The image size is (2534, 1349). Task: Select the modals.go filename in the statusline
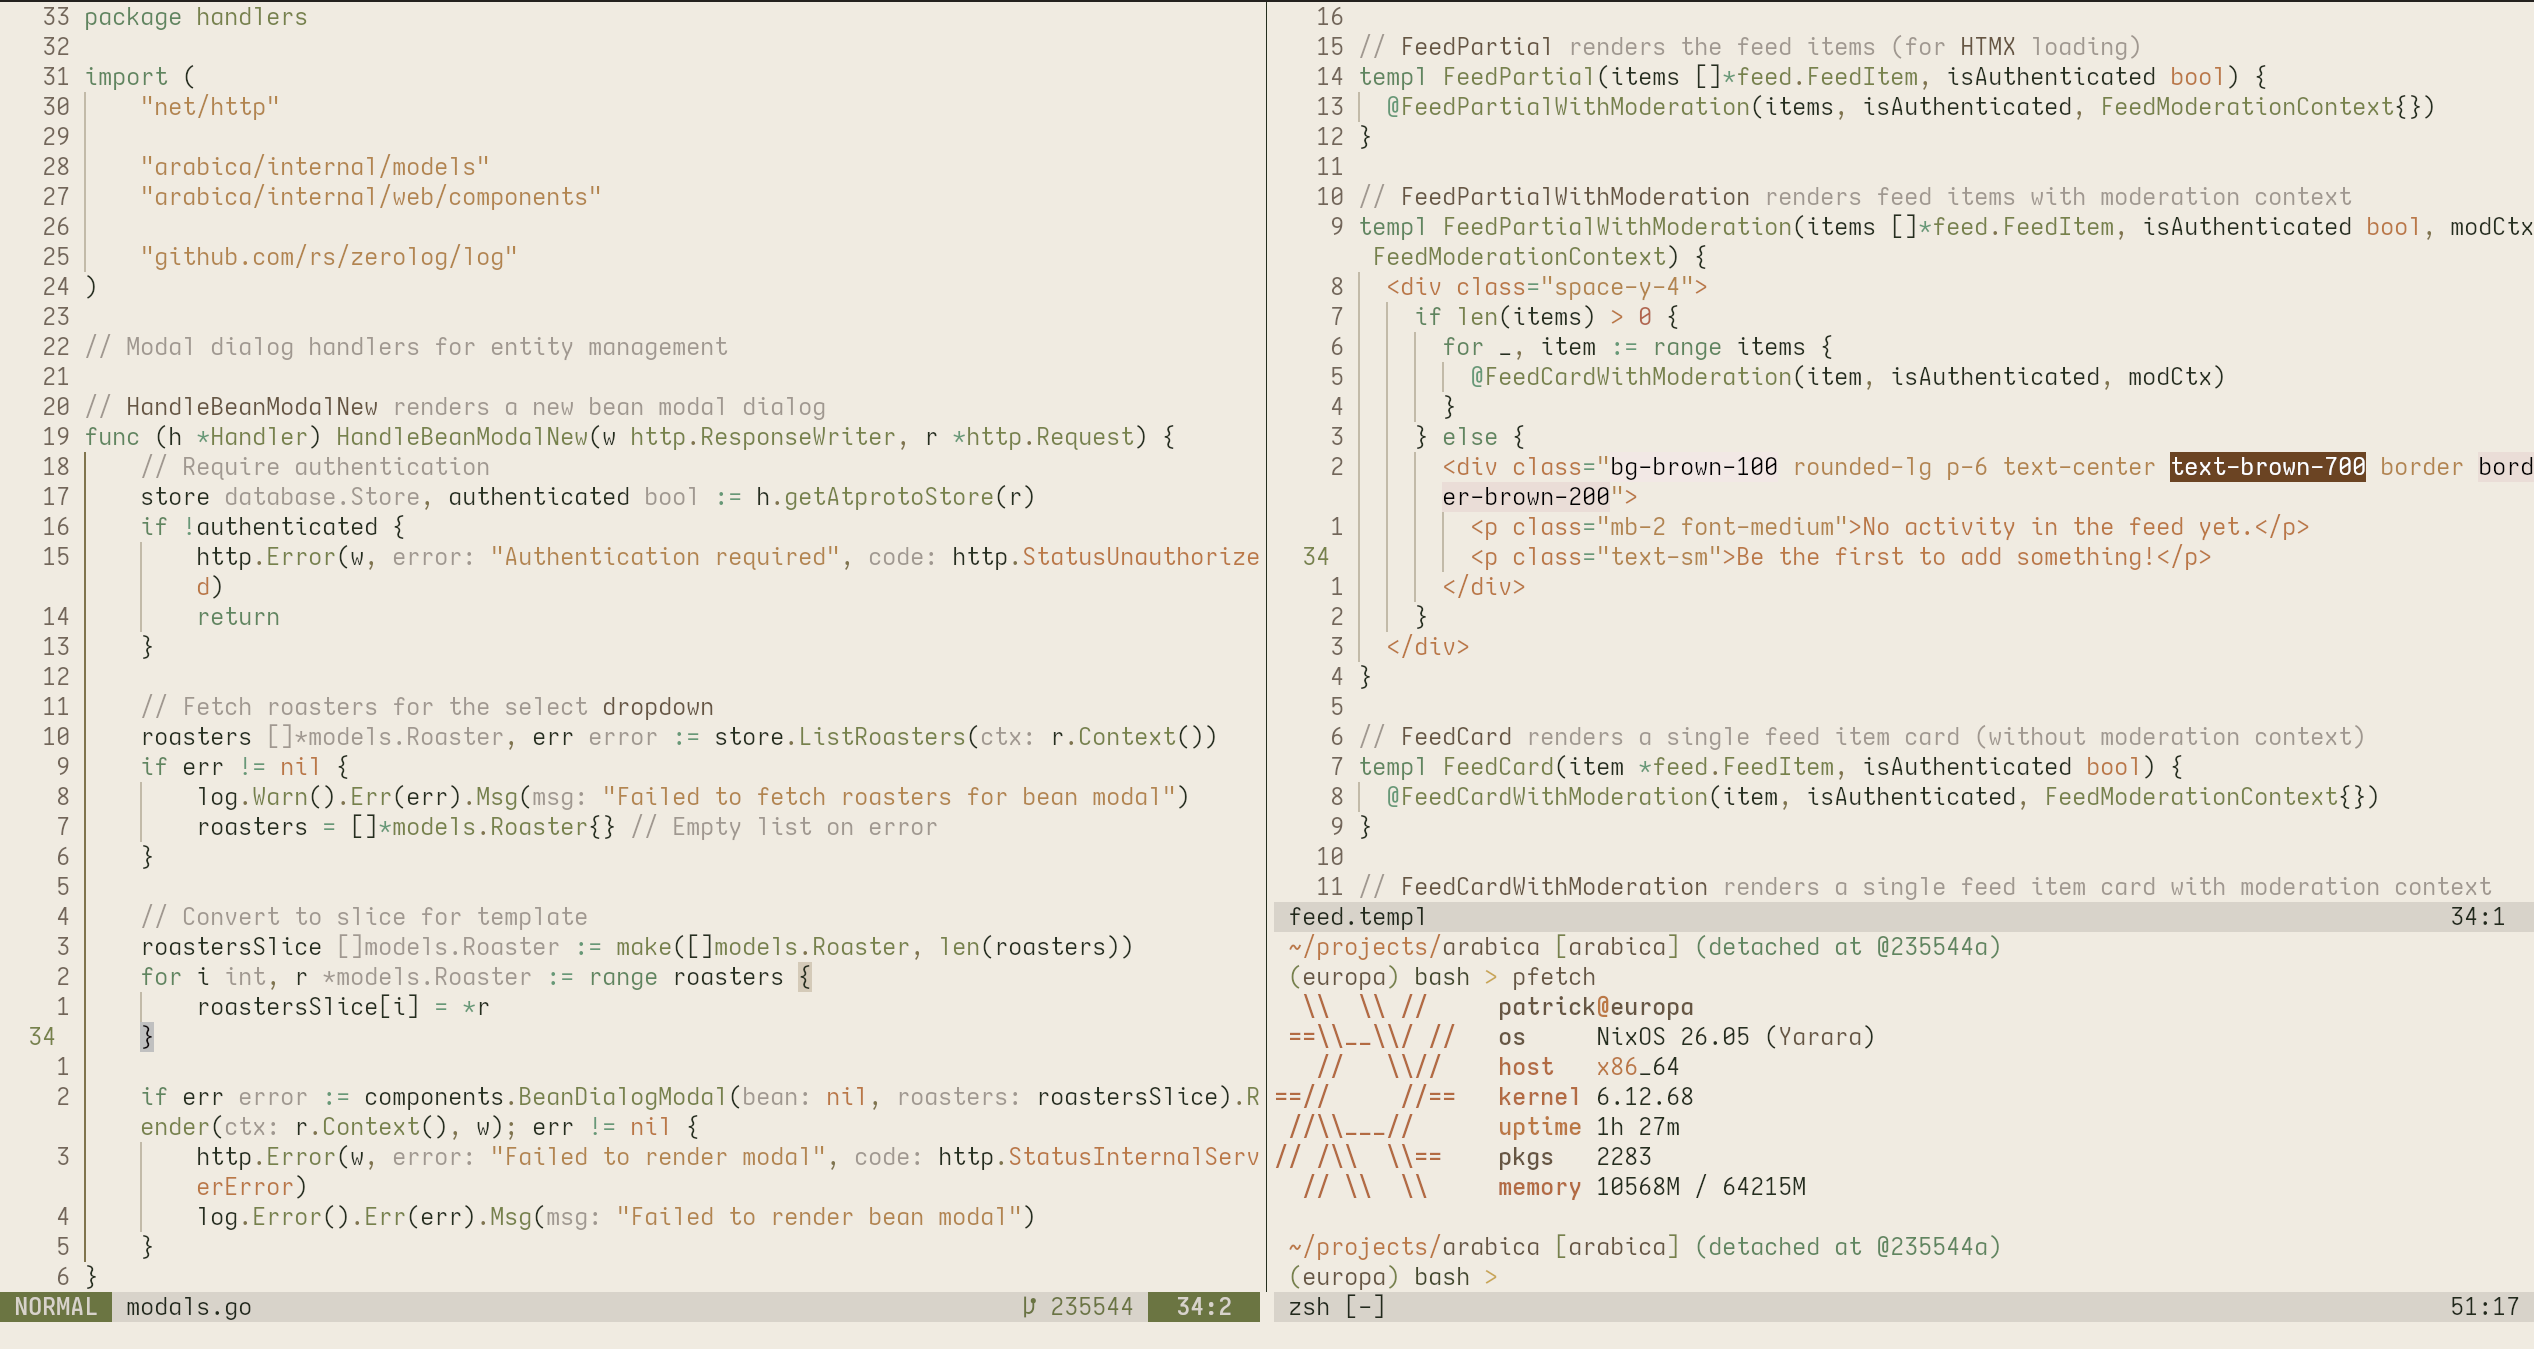187,1306
